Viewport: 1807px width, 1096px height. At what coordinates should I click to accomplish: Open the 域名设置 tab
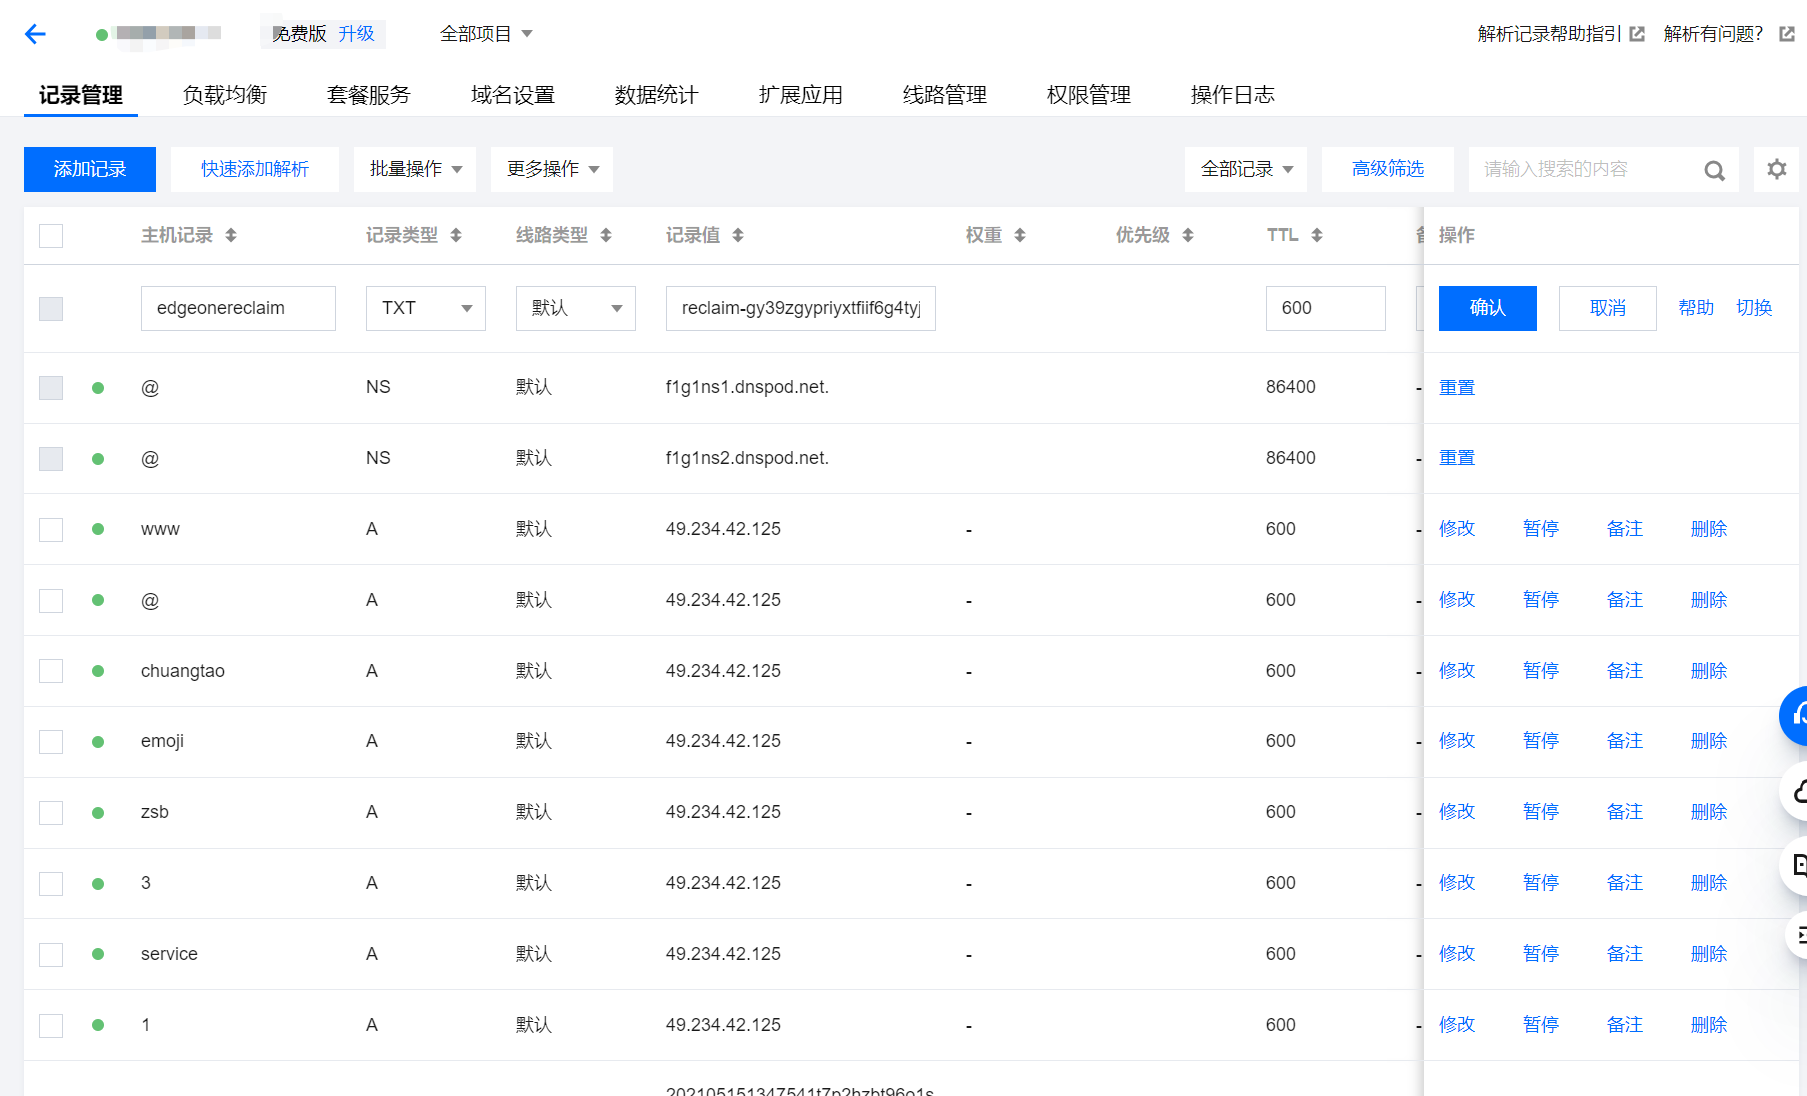pos(513,95)
